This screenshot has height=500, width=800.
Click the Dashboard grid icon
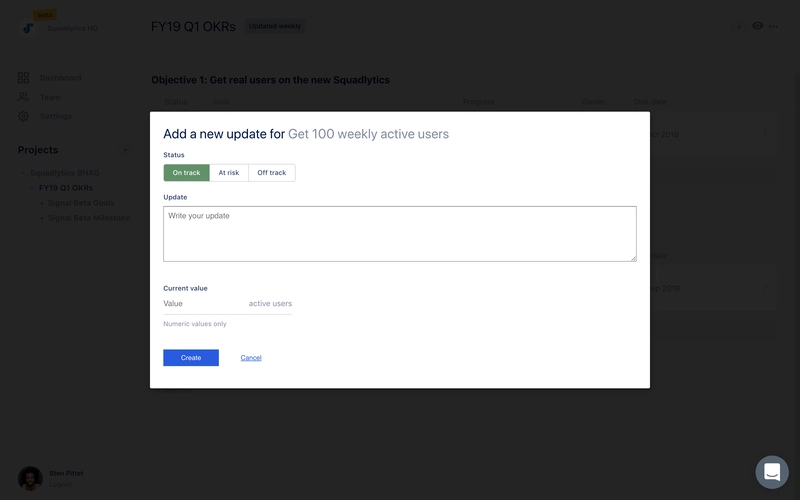23,78
